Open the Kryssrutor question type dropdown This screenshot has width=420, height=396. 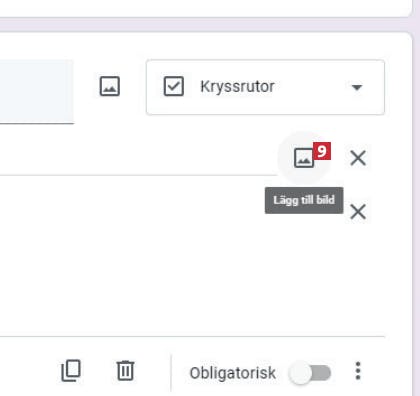click(265, 87)
